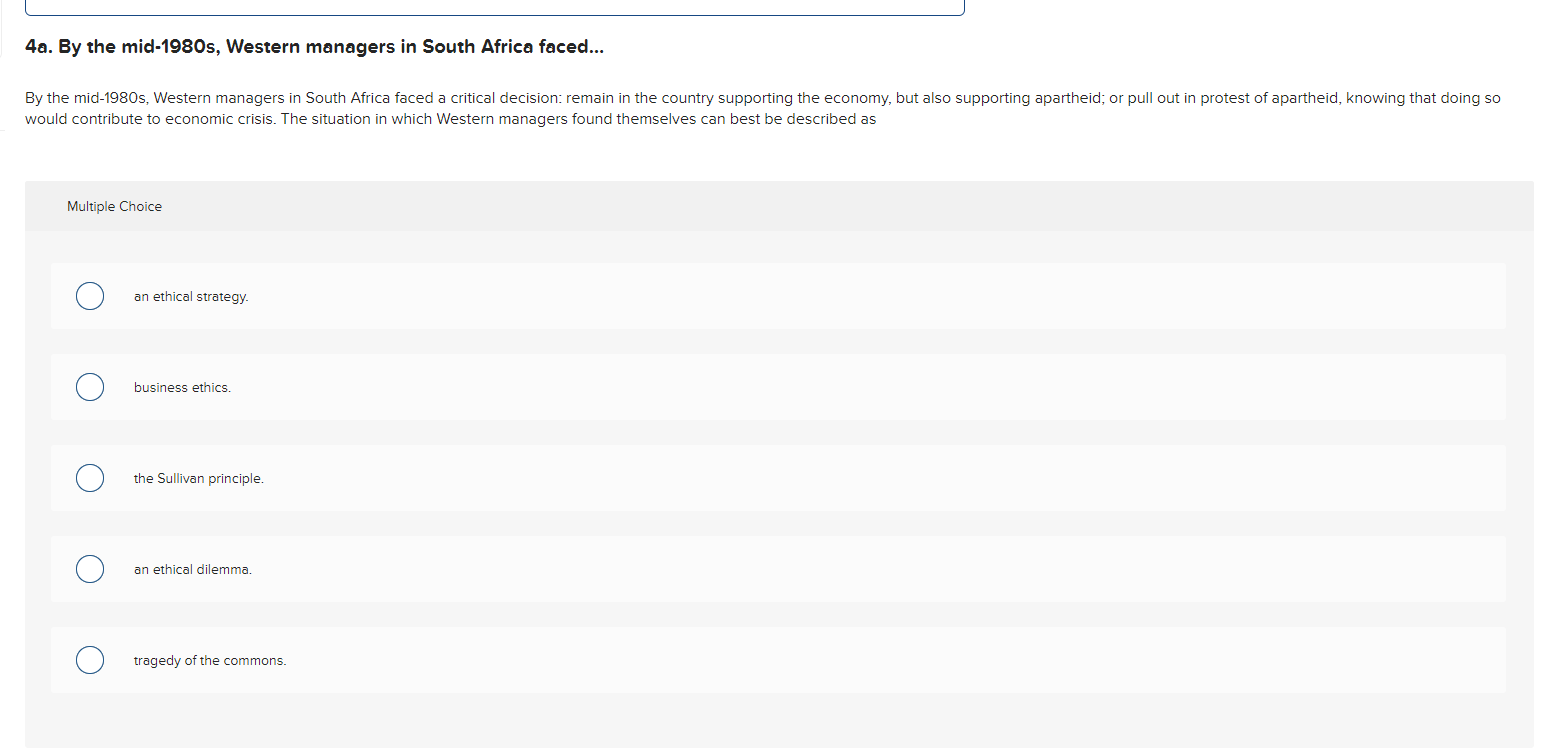Pick the 'an ethical dilemma' radio button
1558x748 pixels.
click(90, 569)
